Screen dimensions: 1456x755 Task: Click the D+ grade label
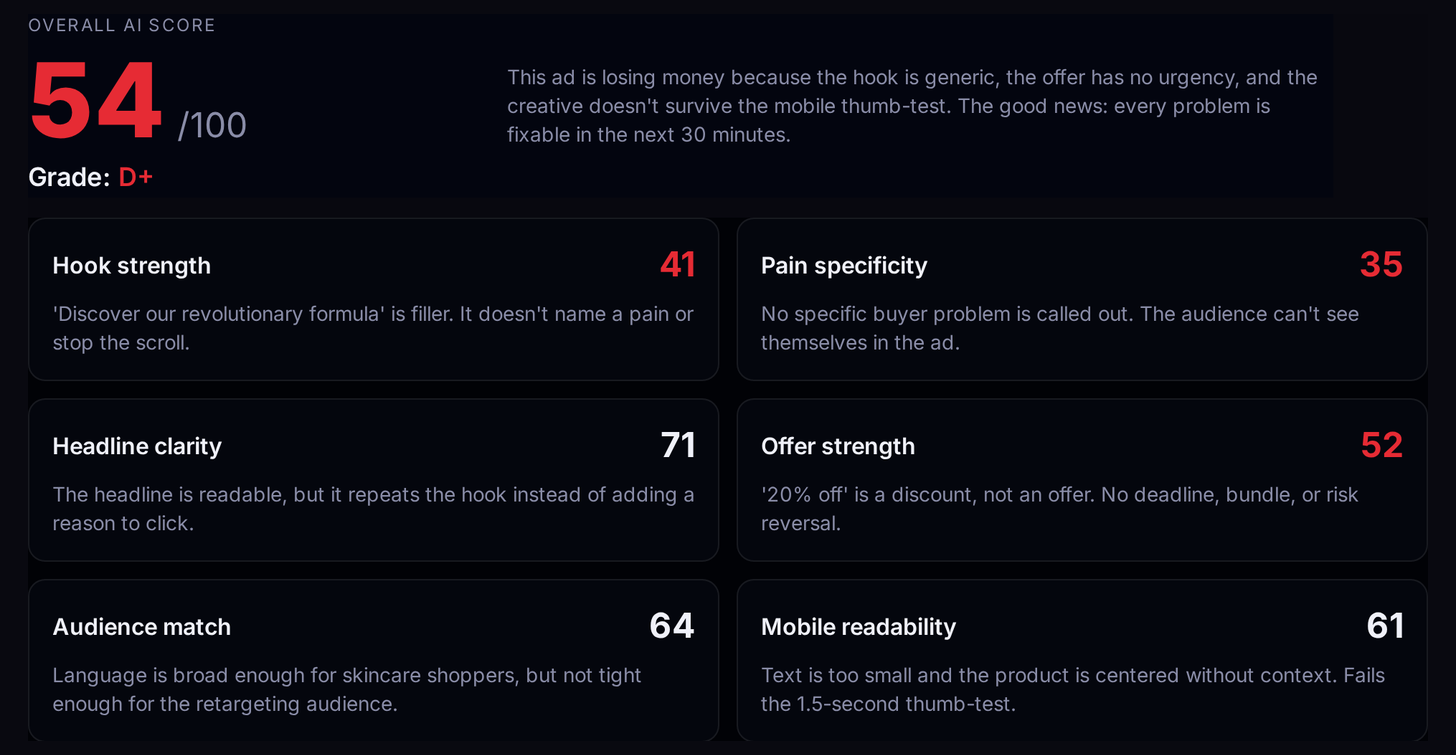click(x=135, y=177)
